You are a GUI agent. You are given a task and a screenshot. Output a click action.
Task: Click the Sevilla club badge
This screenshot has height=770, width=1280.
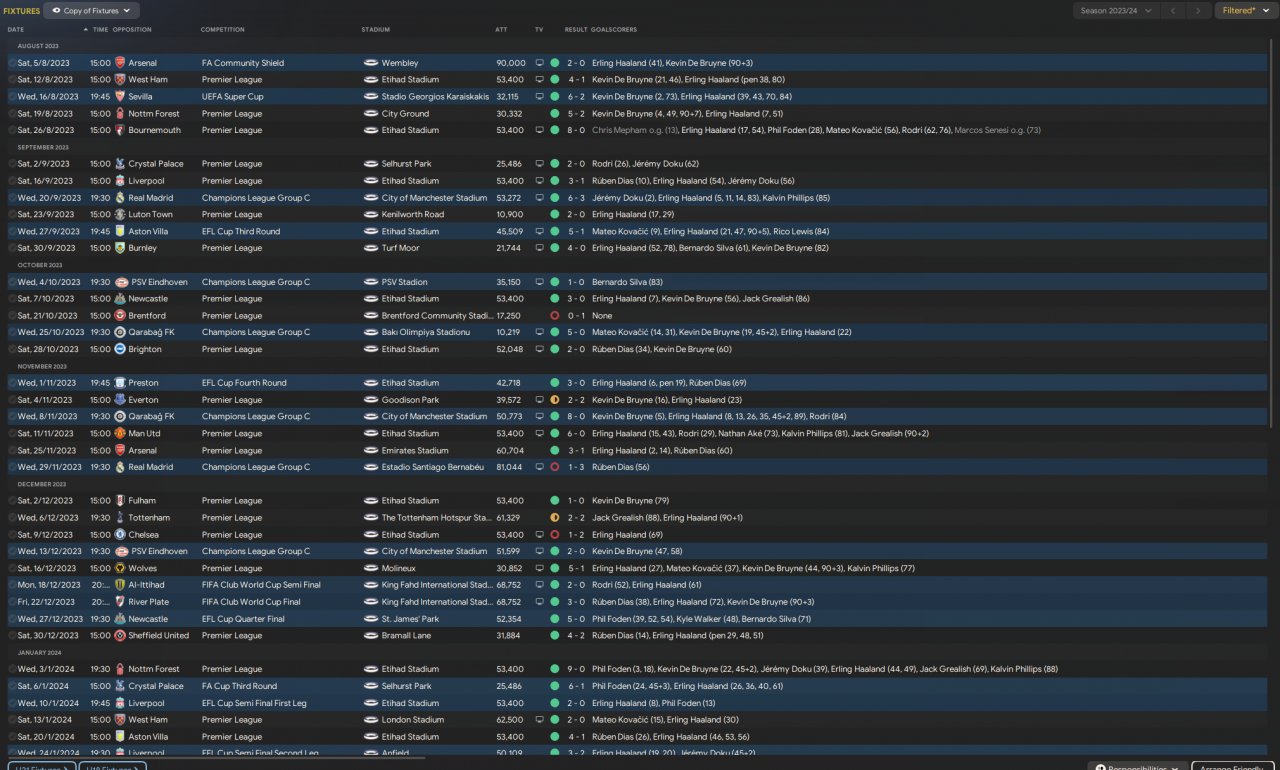[x=120, y=97]
